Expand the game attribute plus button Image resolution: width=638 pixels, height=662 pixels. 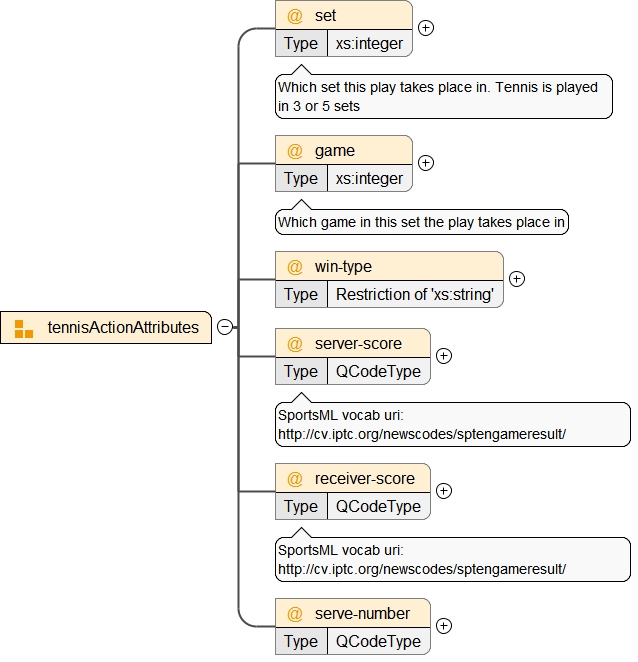(x=426, y=162)
